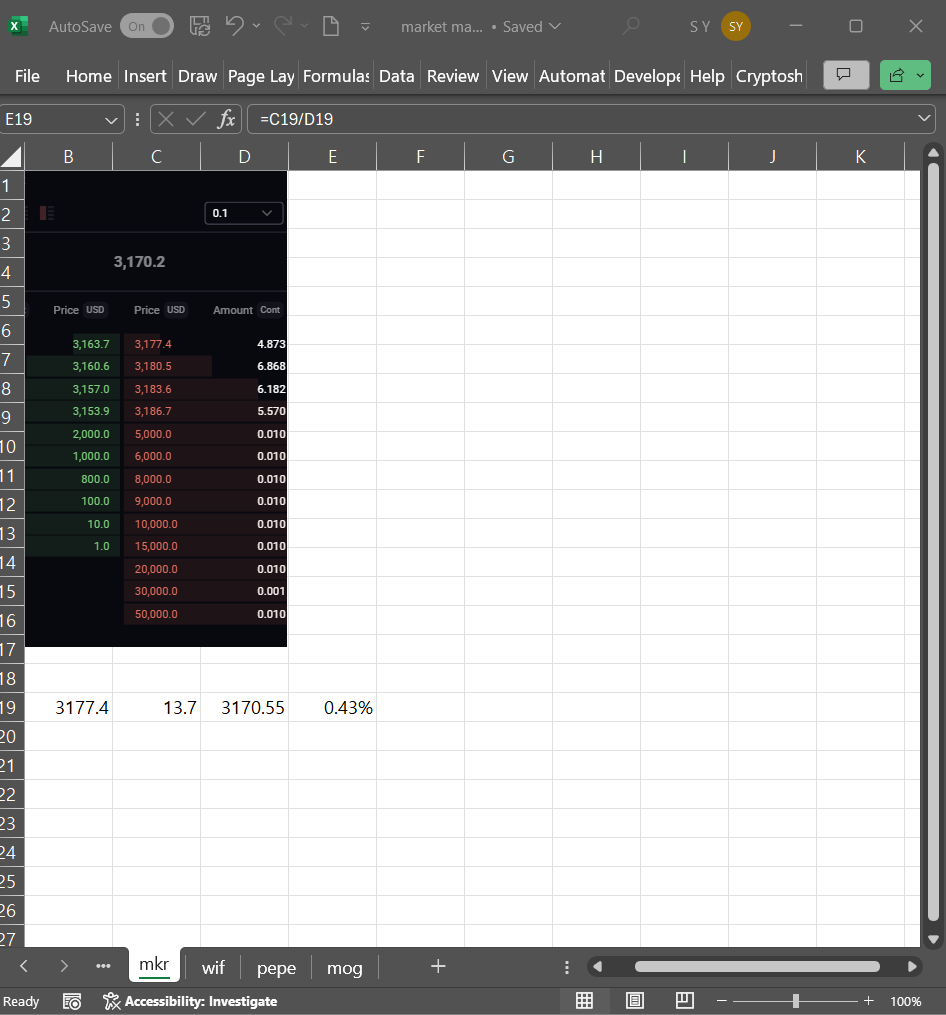Switch to the Review tab
946x1015 pixels.
[453, 76]
